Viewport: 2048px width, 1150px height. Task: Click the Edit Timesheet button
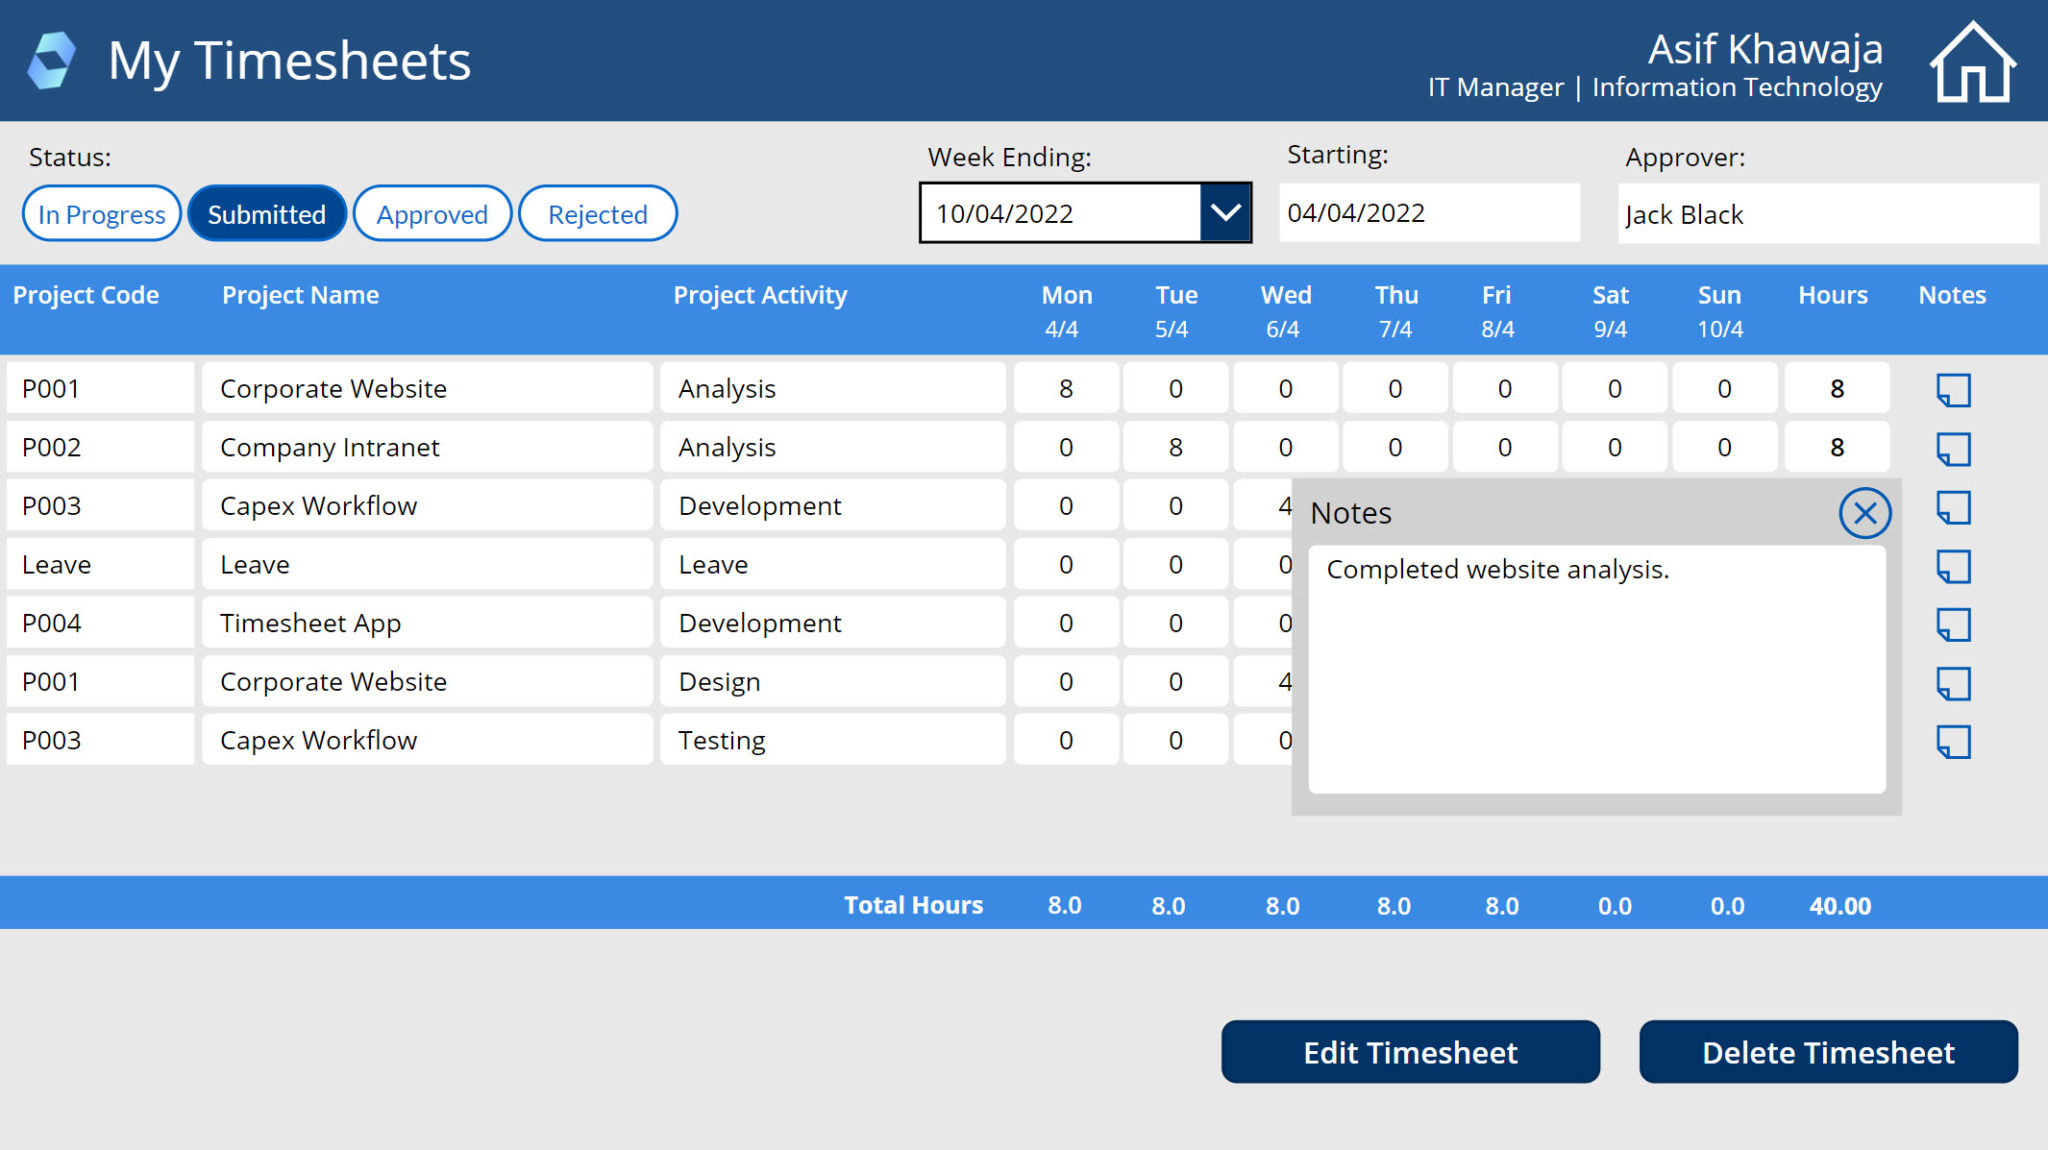(x=1410, y=1052)
